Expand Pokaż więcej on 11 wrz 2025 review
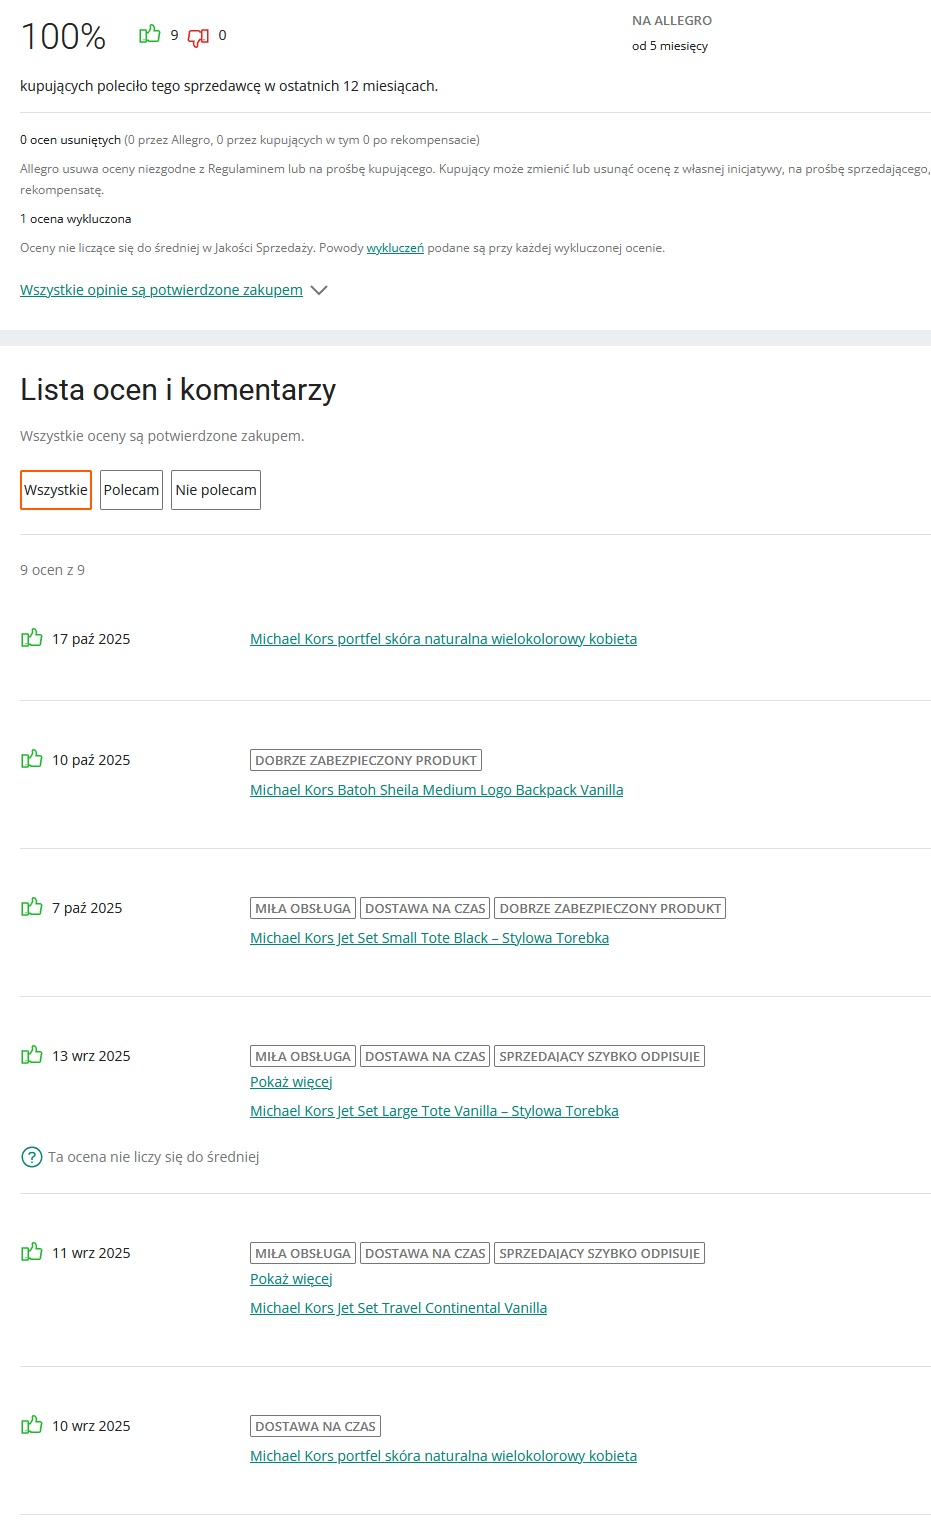The height and width of the screenshot is (1537, 931). click(x=291, y=1279)
